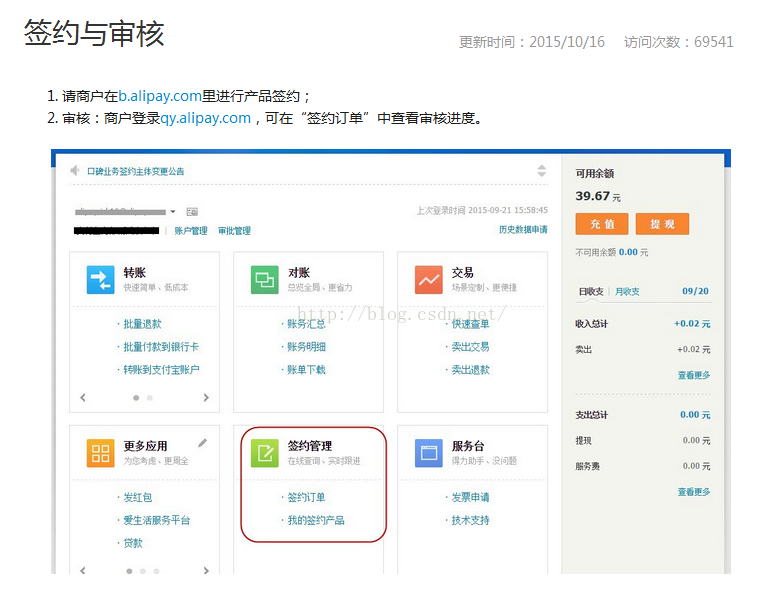Click the orange 提现 withdraw button
The image size is (784, 606).
662,224
